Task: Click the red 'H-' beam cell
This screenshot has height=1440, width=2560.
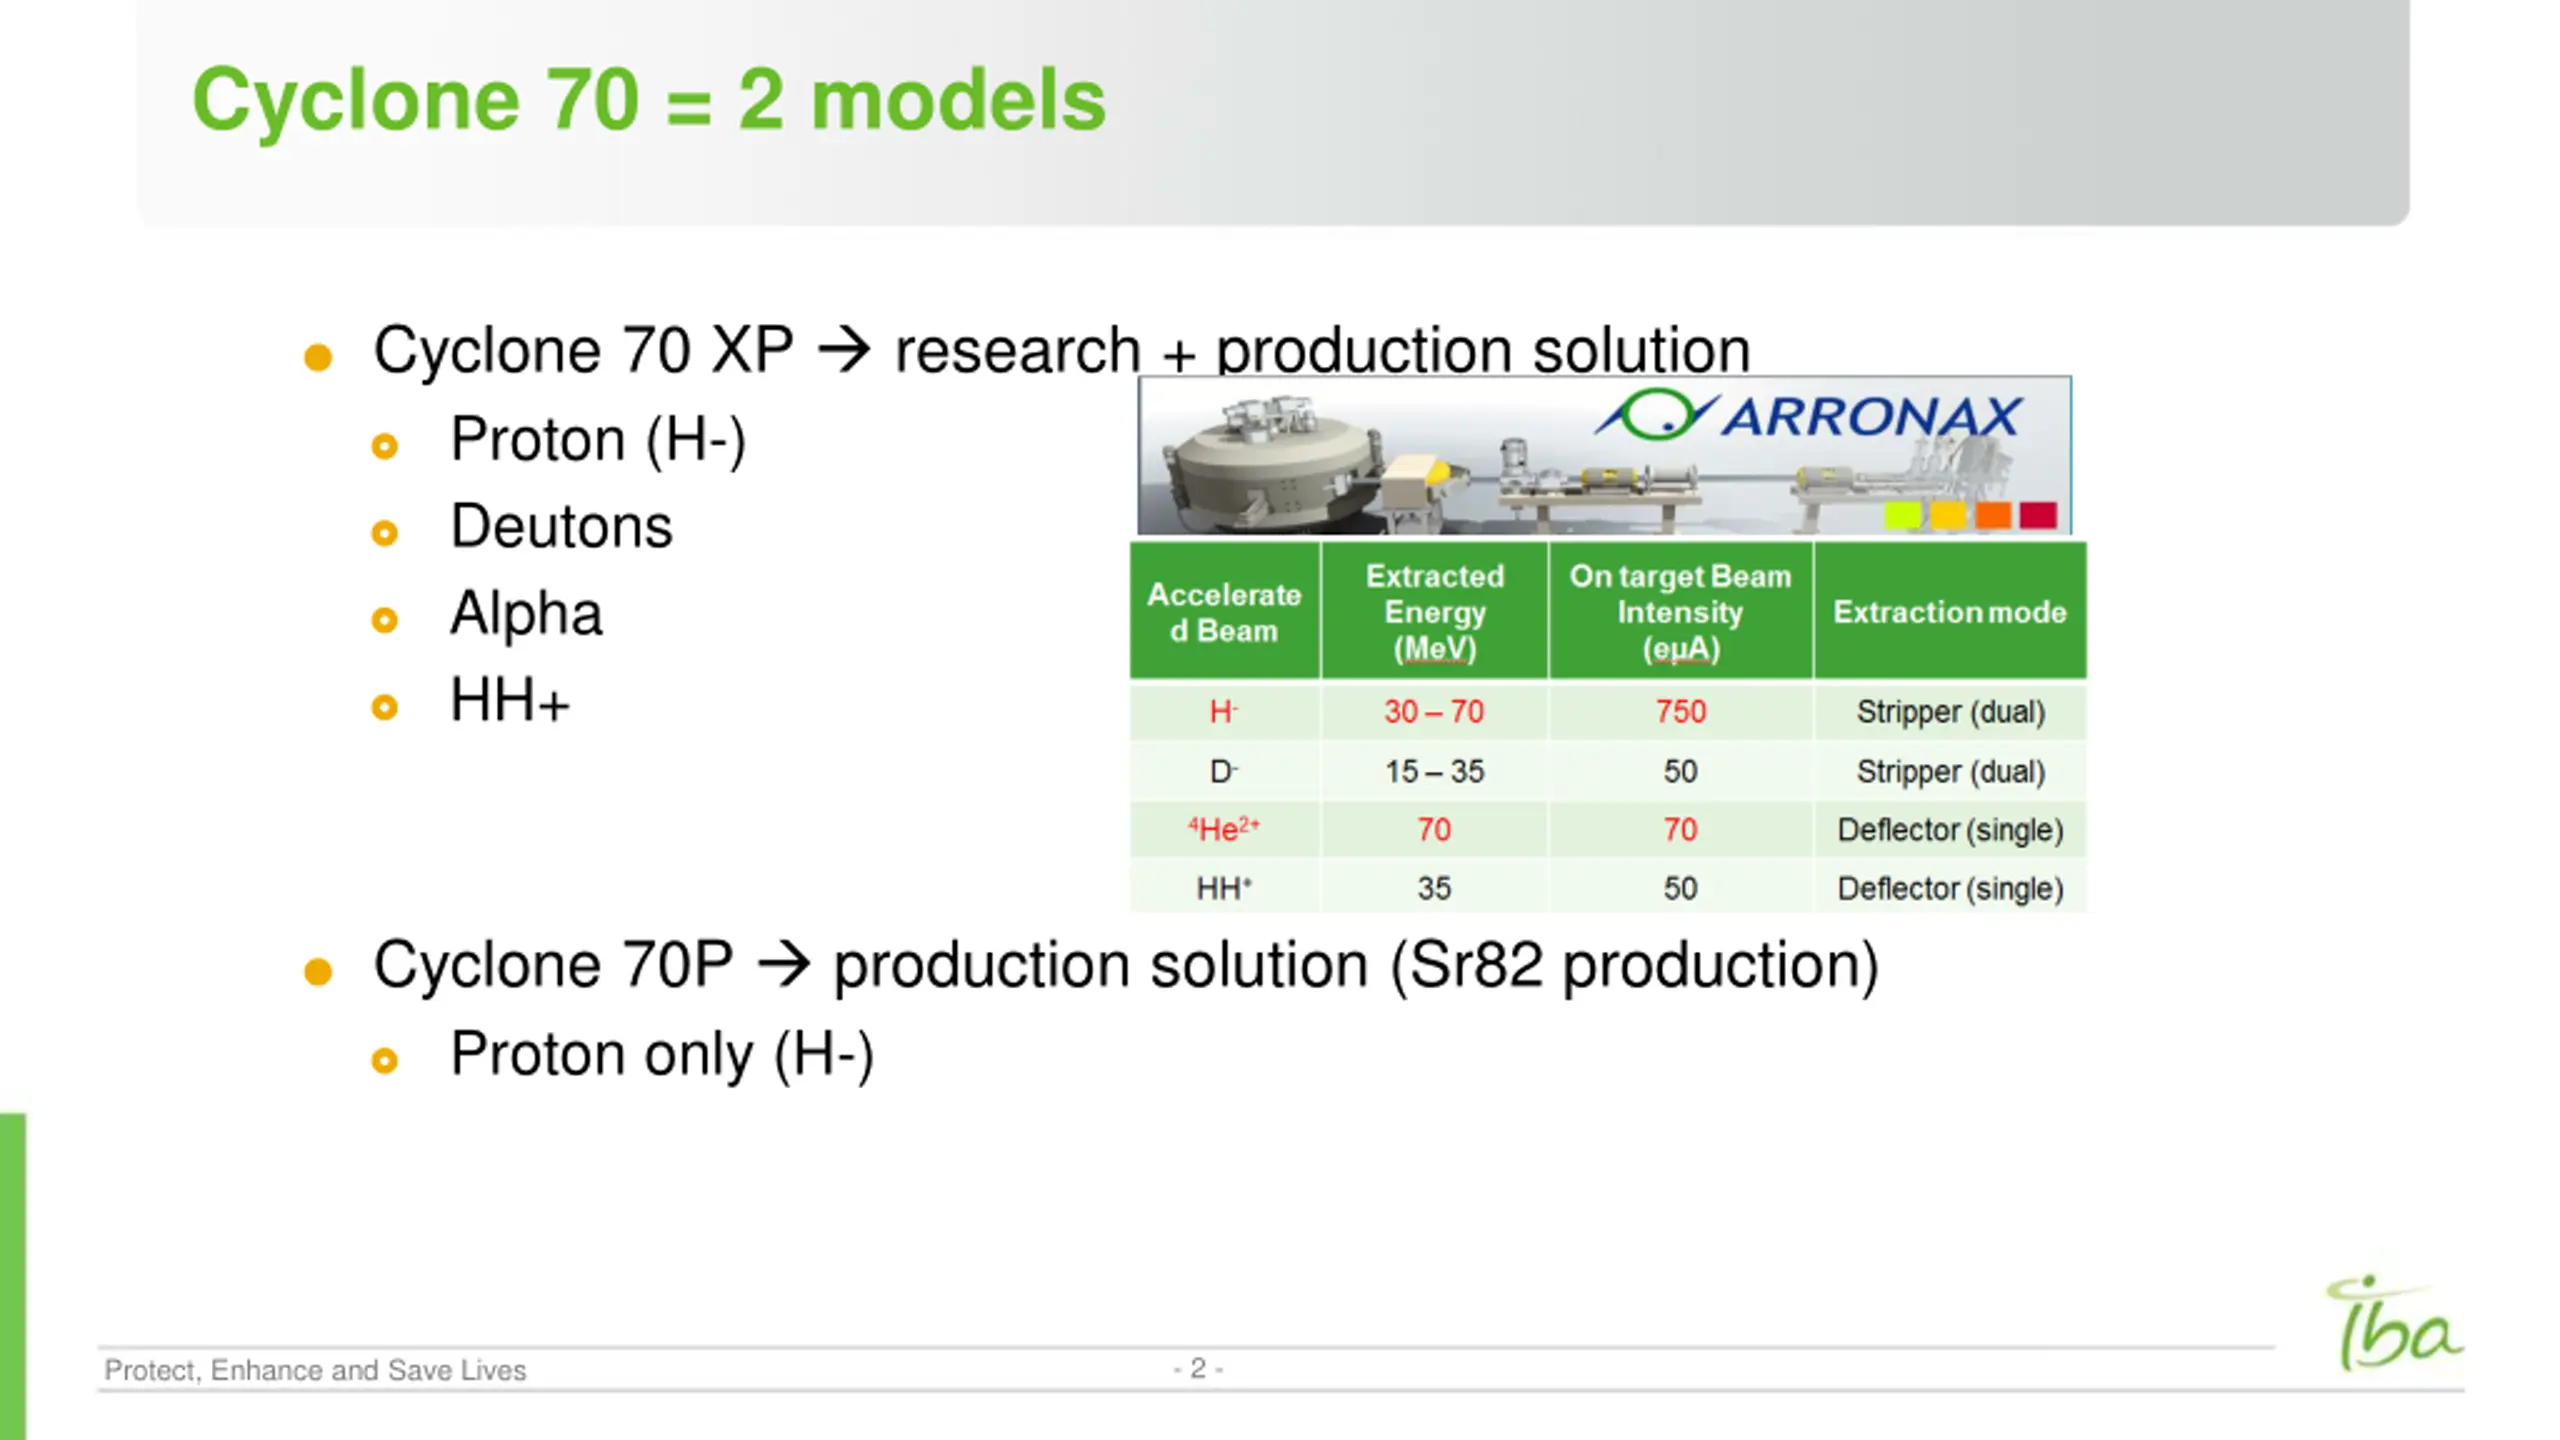Action: 1224,711
